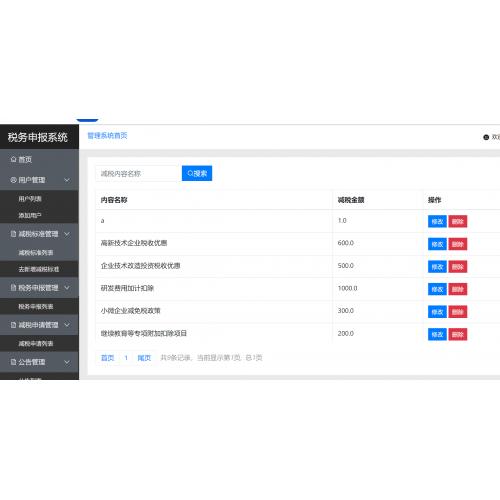Click the 管理系统首页 breadcrumb link

point(107,135)
